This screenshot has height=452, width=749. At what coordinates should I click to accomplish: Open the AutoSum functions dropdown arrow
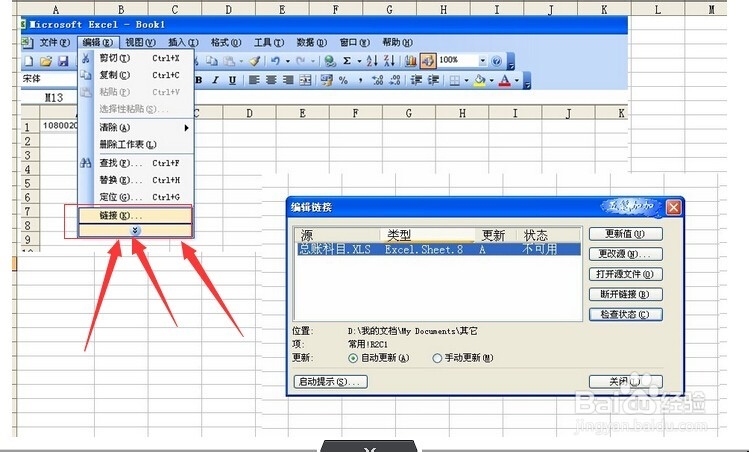click(359, 61)
